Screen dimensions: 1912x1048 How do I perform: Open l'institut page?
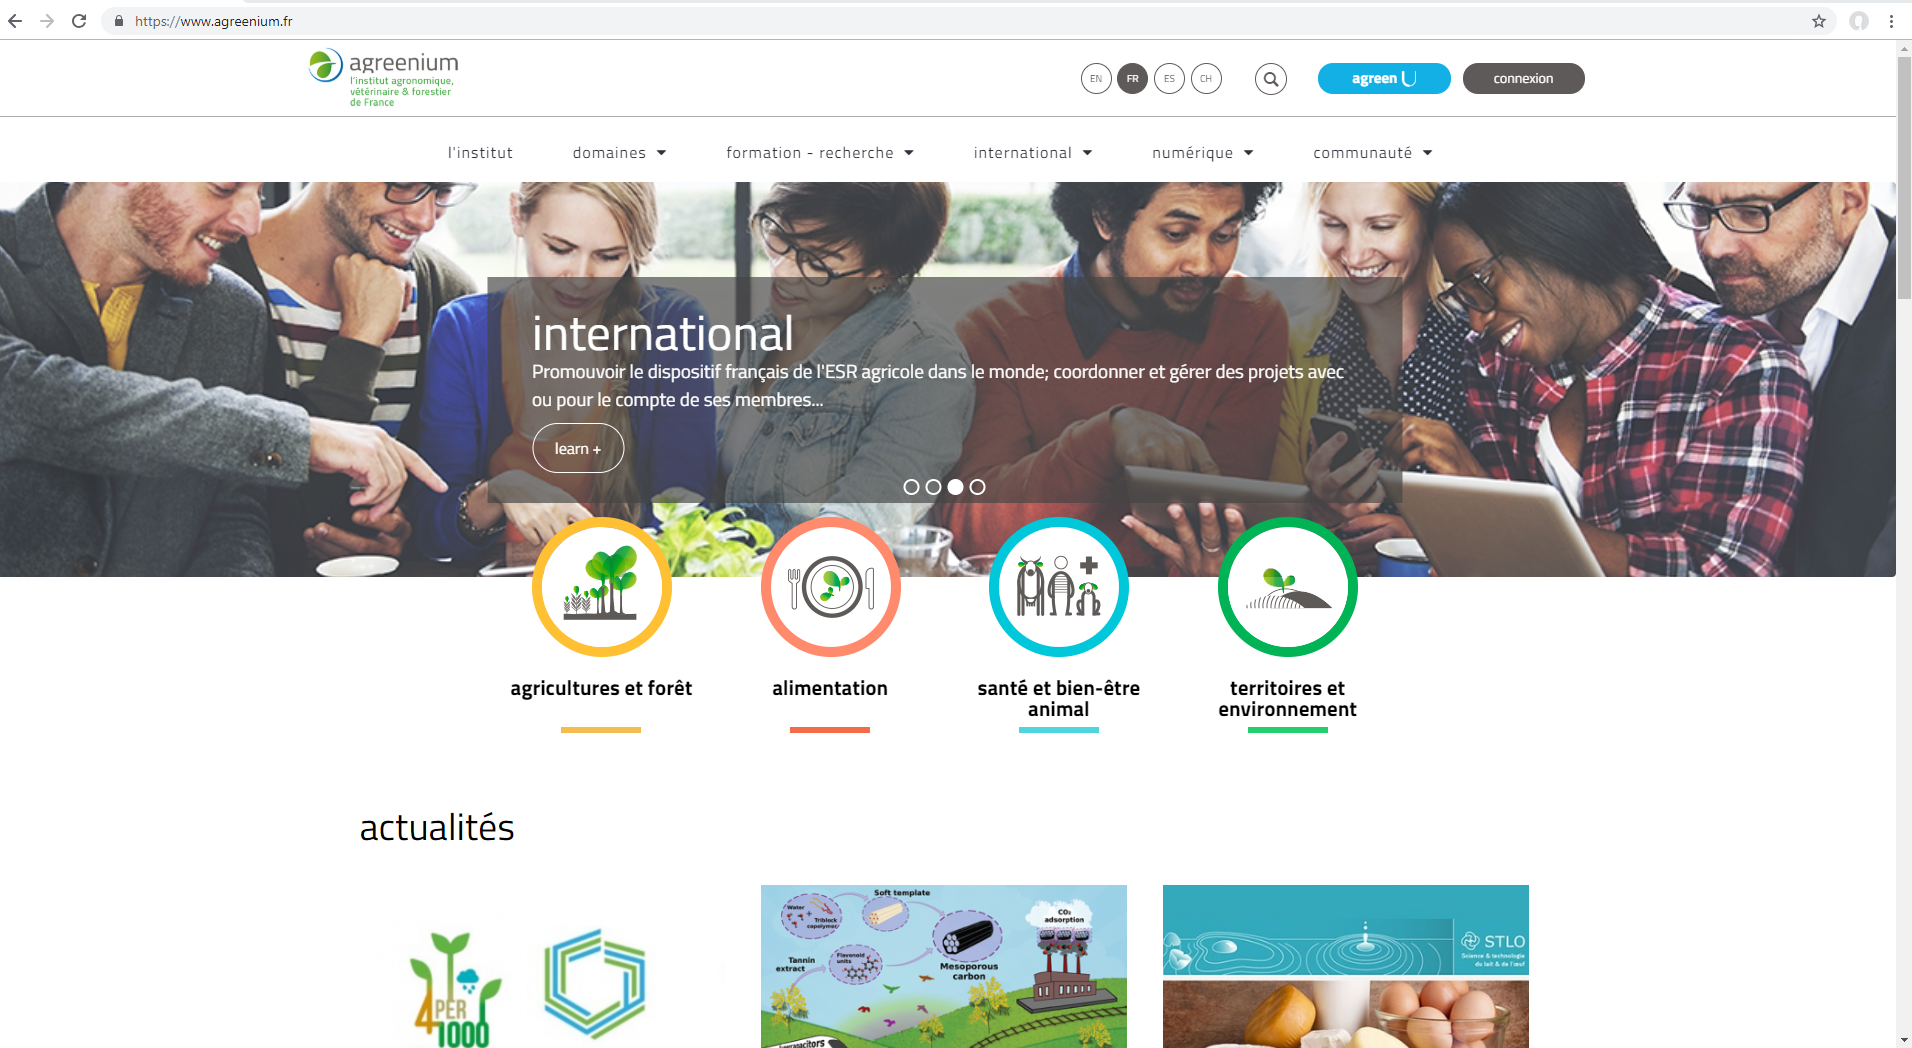[480, 153]
